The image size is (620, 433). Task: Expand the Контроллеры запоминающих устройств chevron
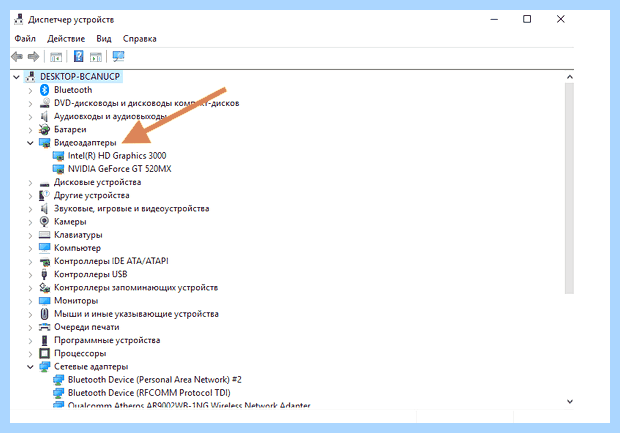click(30, 288)
